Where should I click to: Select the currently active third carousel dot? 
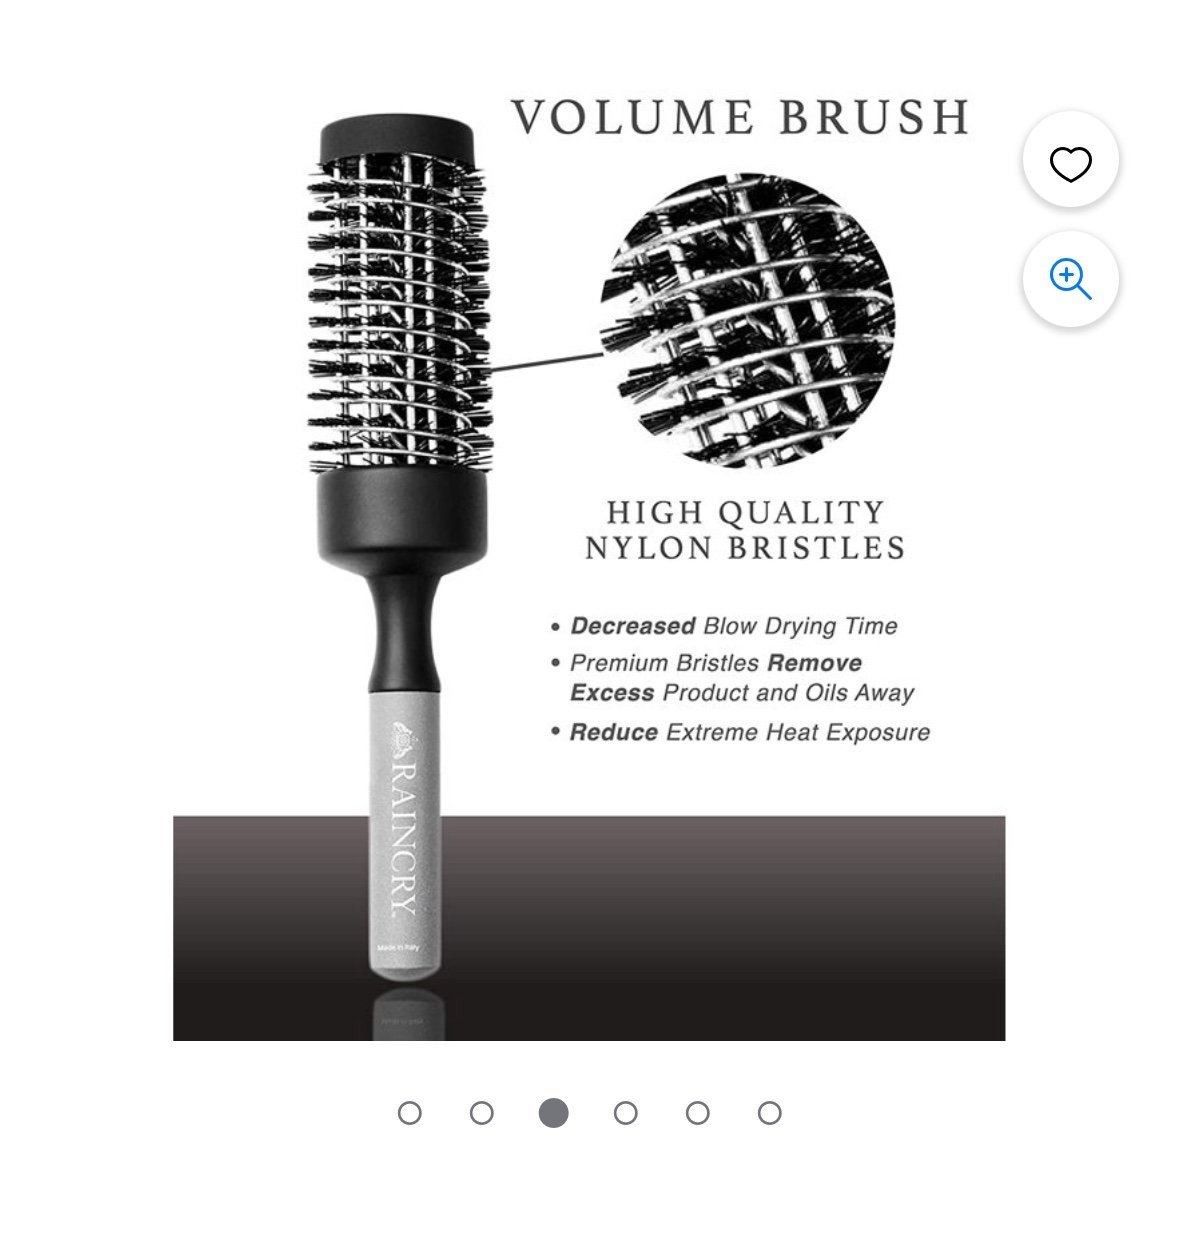tap(553, 1113)
